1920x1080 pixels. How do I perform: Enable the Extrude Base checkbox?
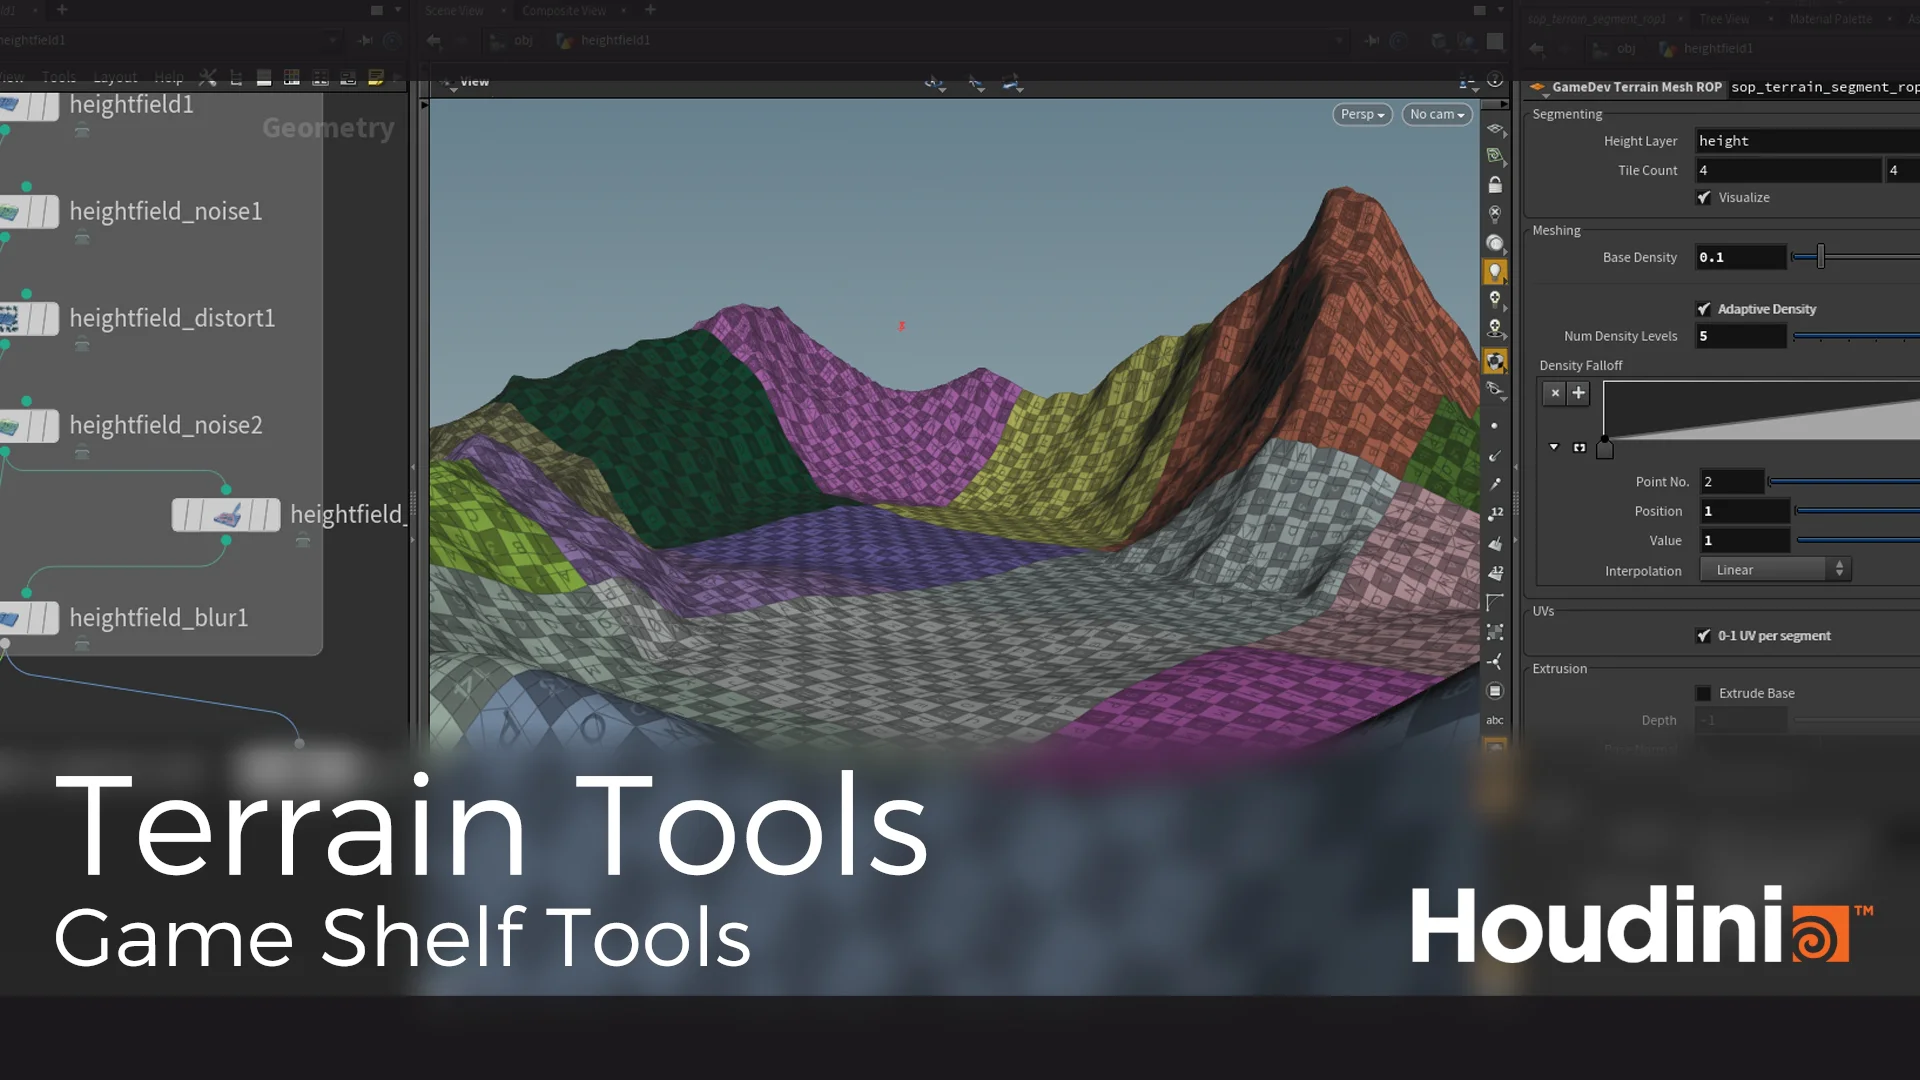point(1704,693)
